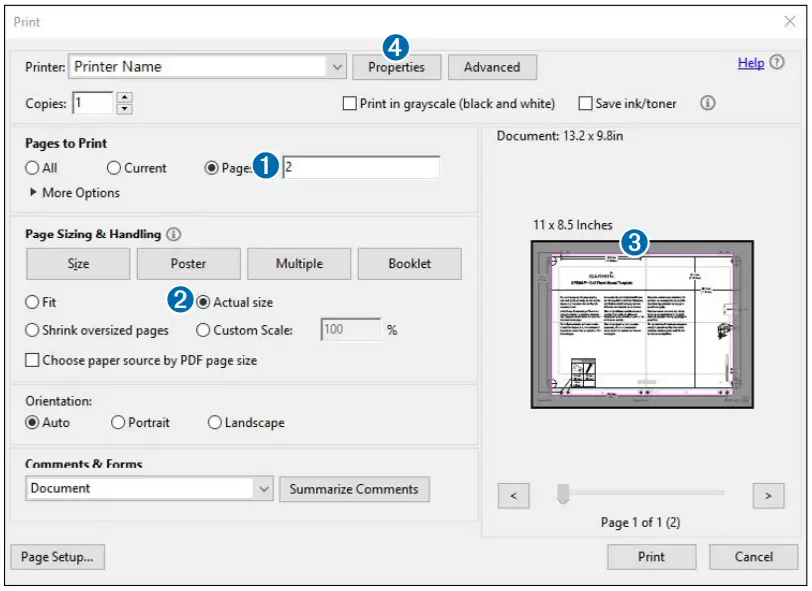Go to previous preview page arrow
Screen dimensions: 812x591
513,495
